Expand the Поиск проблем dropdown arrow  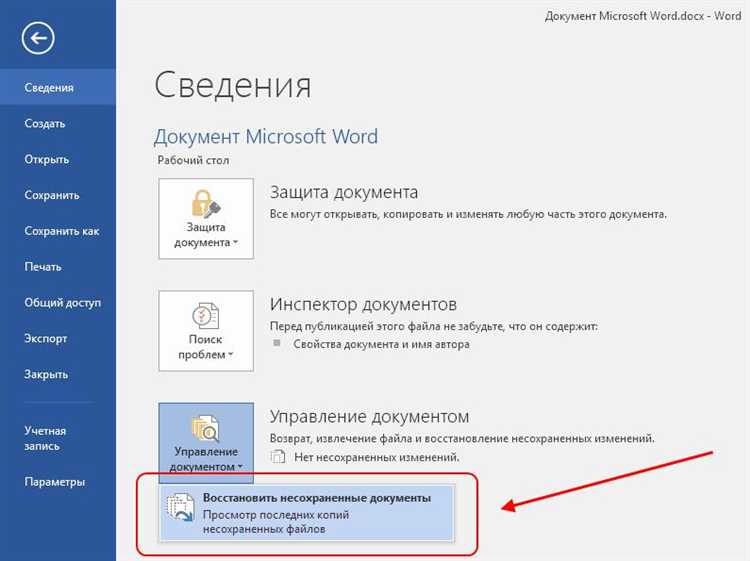[231, 355]
